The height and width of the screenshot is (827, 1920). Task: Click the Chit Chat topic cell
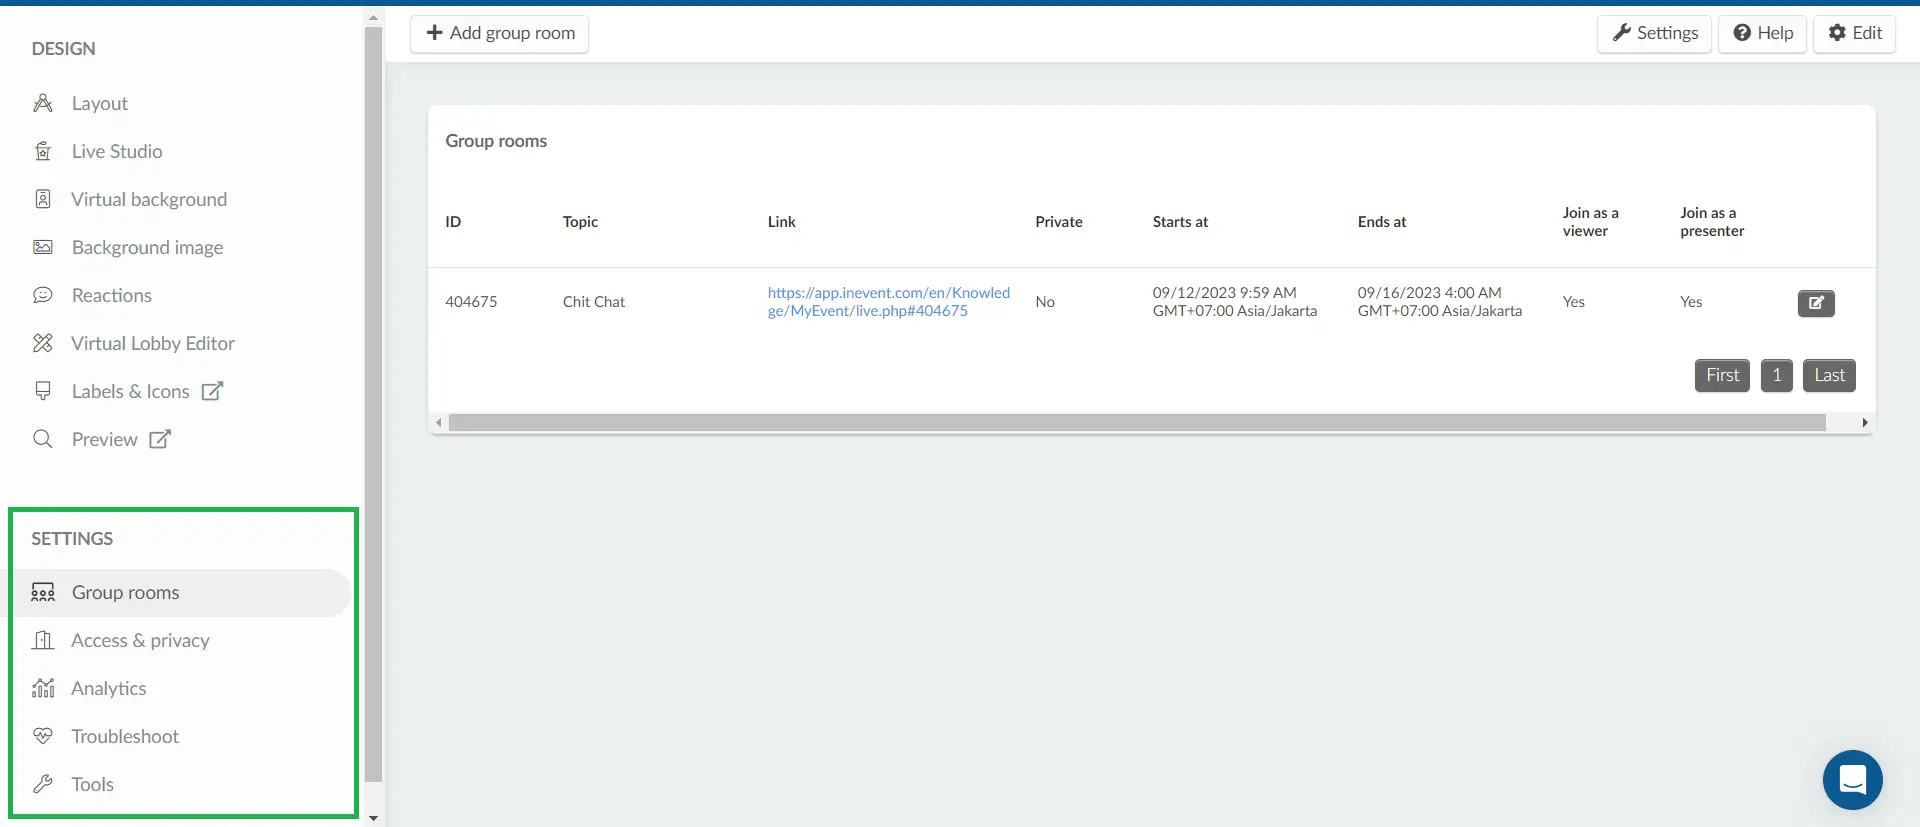(x=594, y=302)
